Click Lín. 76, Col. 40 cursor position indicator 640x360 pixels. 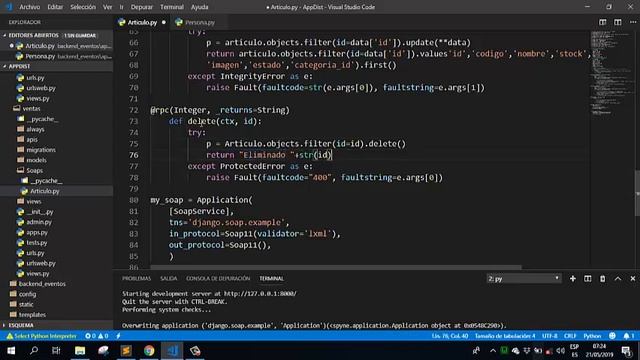click(x=449, y=336)
